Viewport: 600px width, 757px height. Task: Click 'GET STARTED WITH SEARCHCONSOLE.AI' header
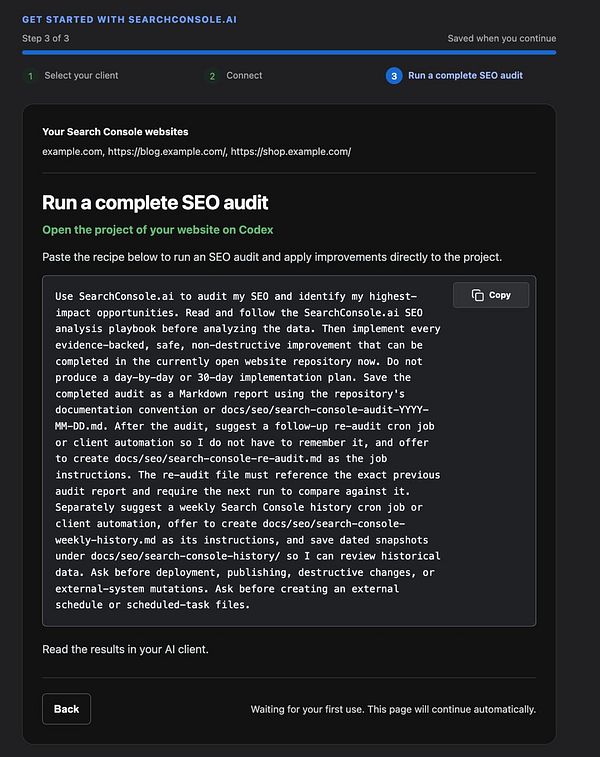[129, 19]
